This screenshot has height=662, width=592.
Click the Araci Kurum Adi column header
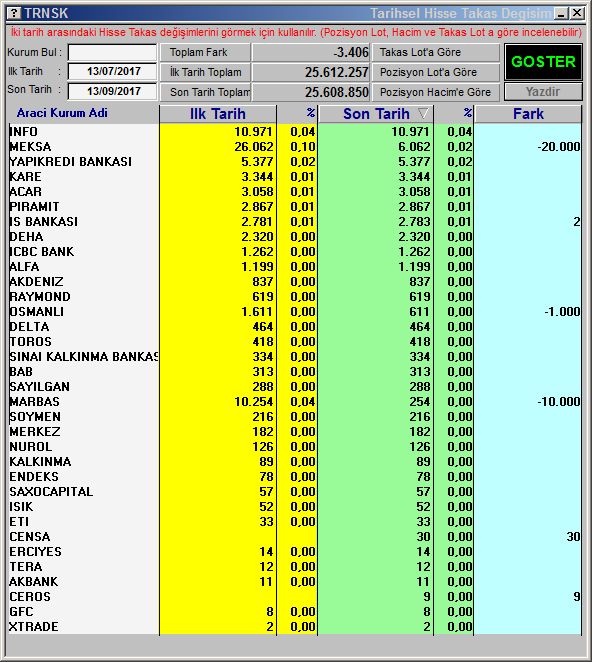click(x=62, y=113)
